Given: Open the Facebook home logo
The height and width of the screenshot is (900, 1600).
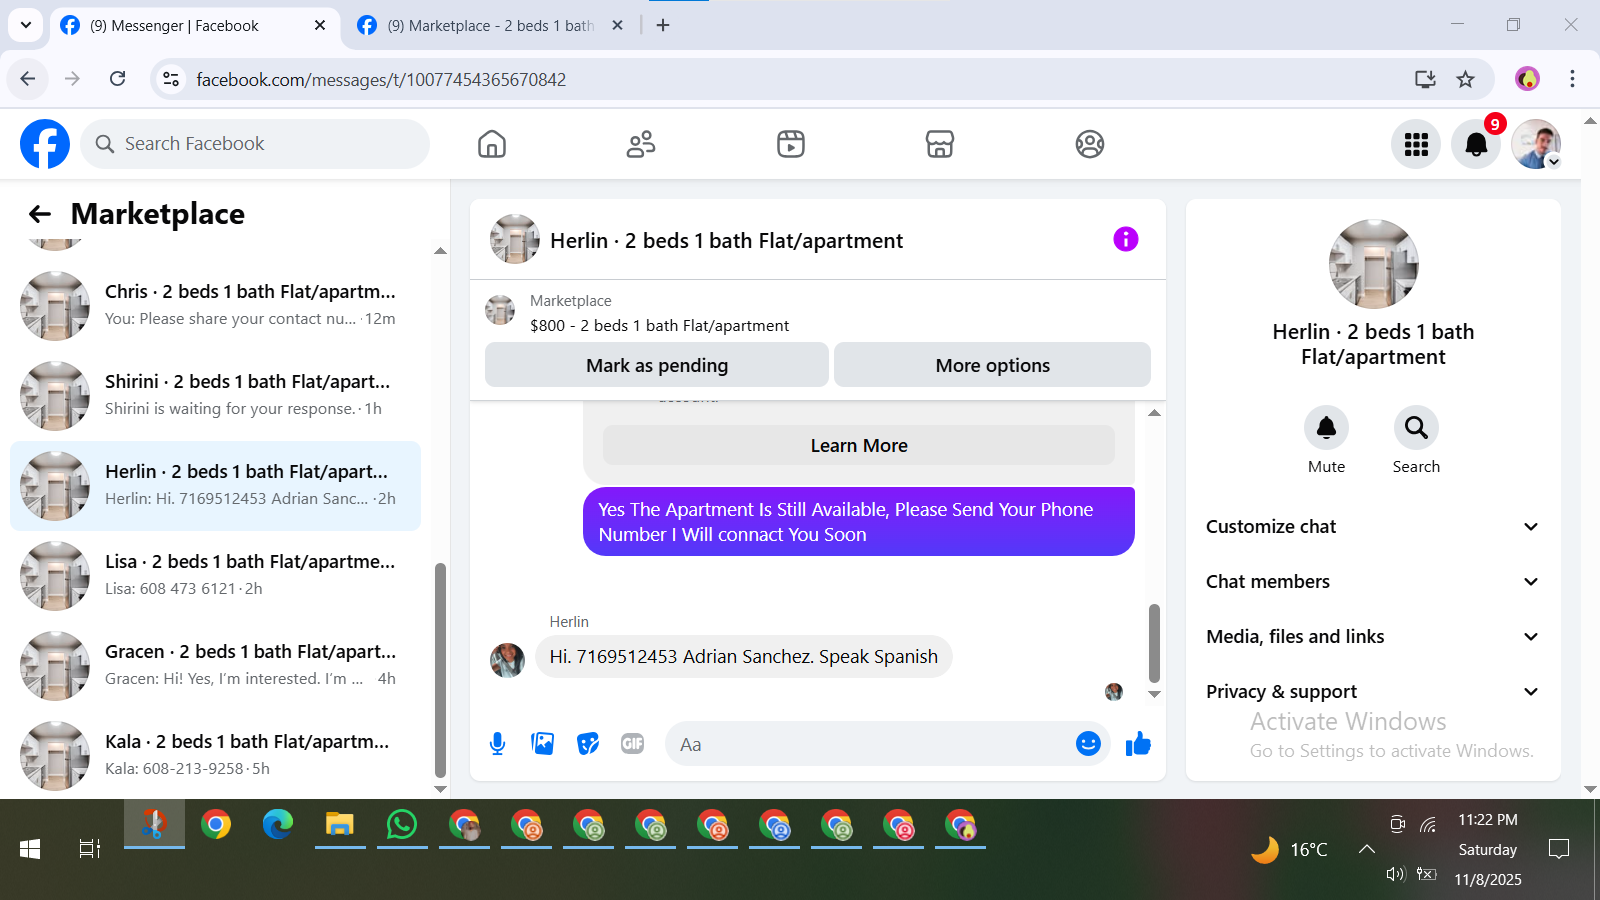Looking at the screenshot, I should 45,144.
